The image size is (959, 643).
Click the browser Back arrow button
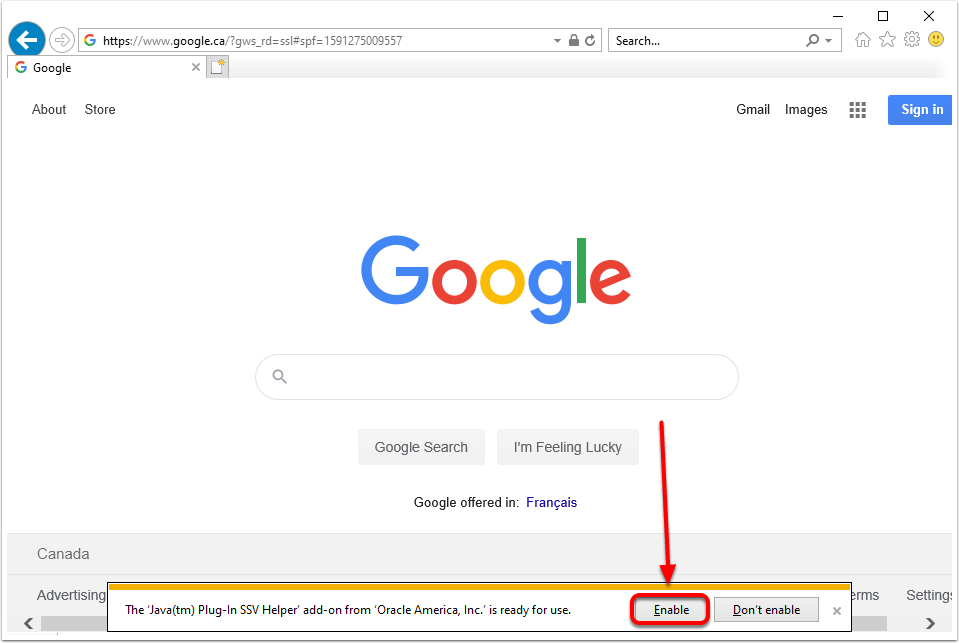27,40
